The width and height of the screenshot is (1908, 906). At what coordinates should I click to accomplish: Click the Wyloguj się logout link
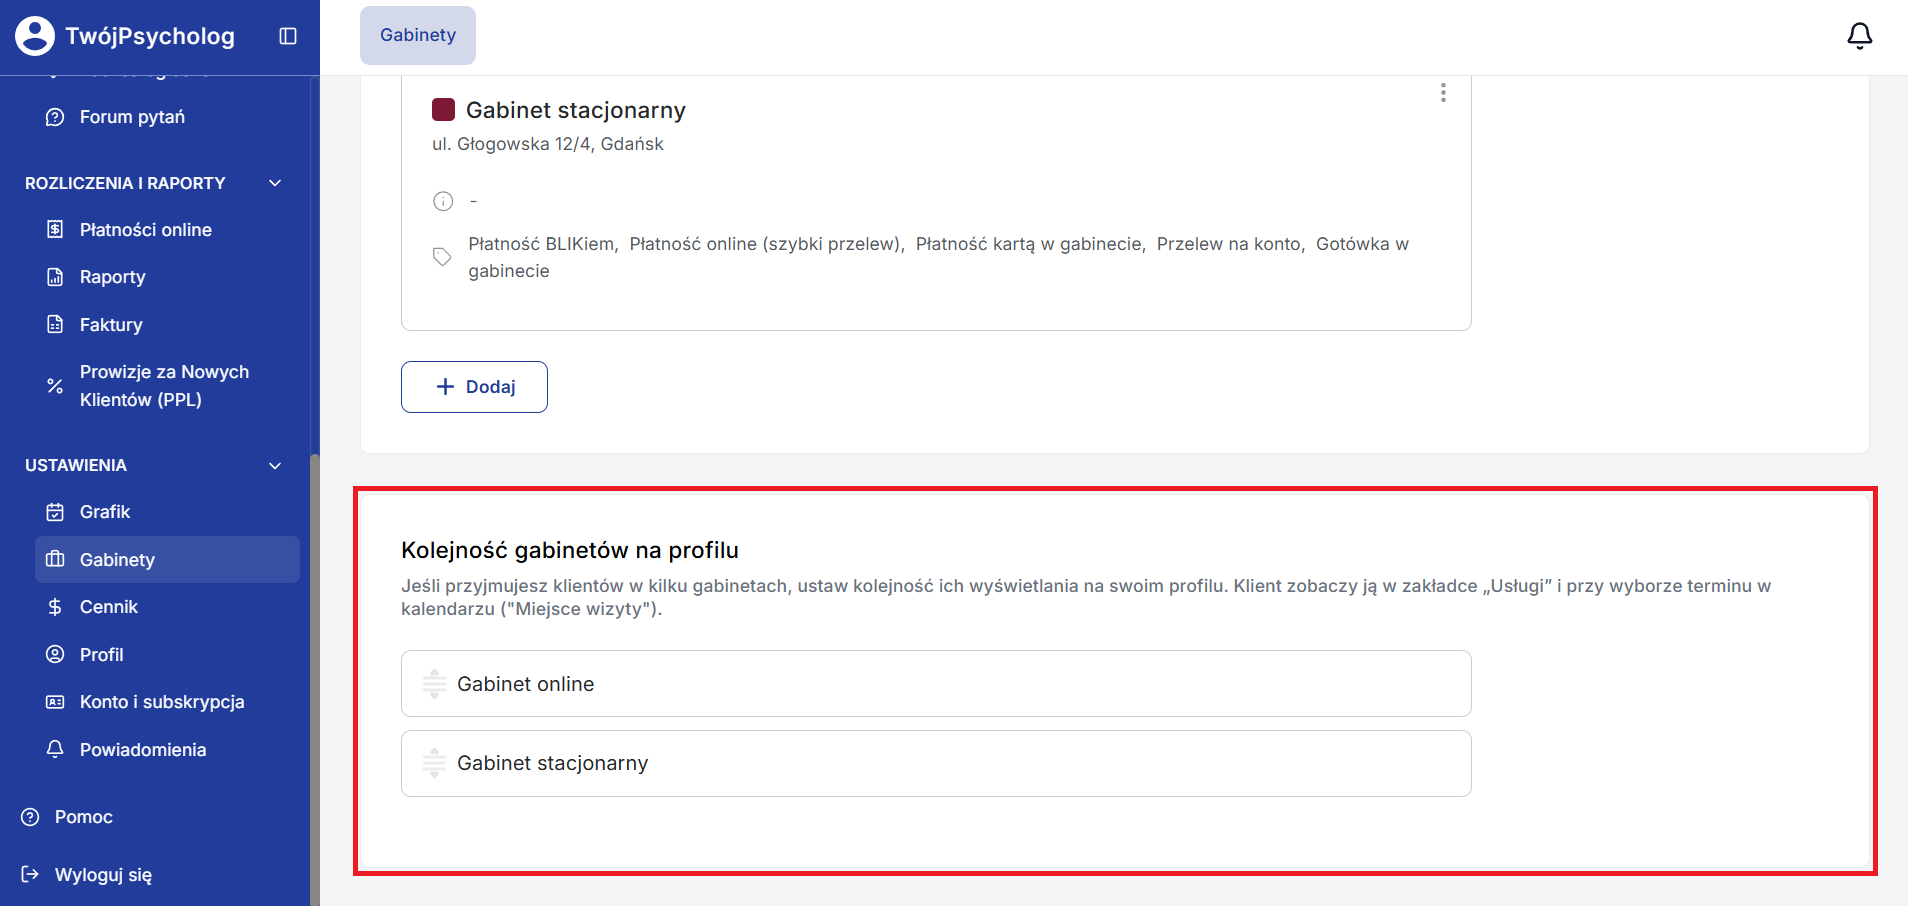click(103, 875)
